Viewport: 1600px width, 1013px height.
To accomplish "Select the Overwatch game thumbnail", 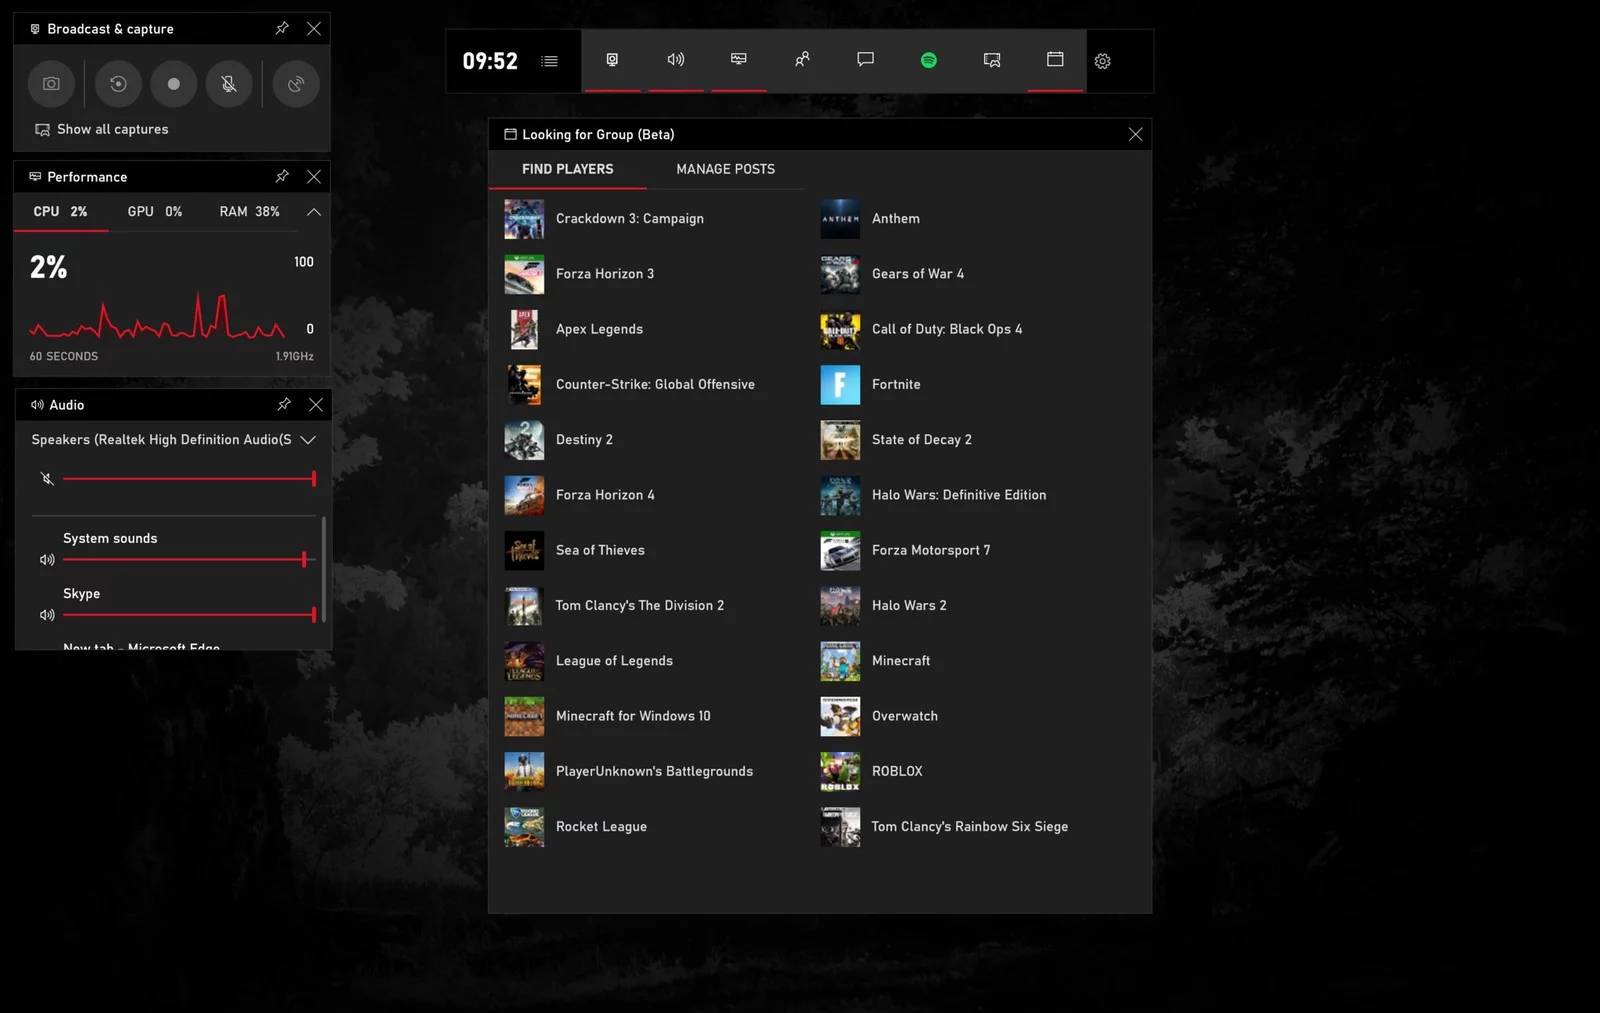I will (x=840, y=716).
